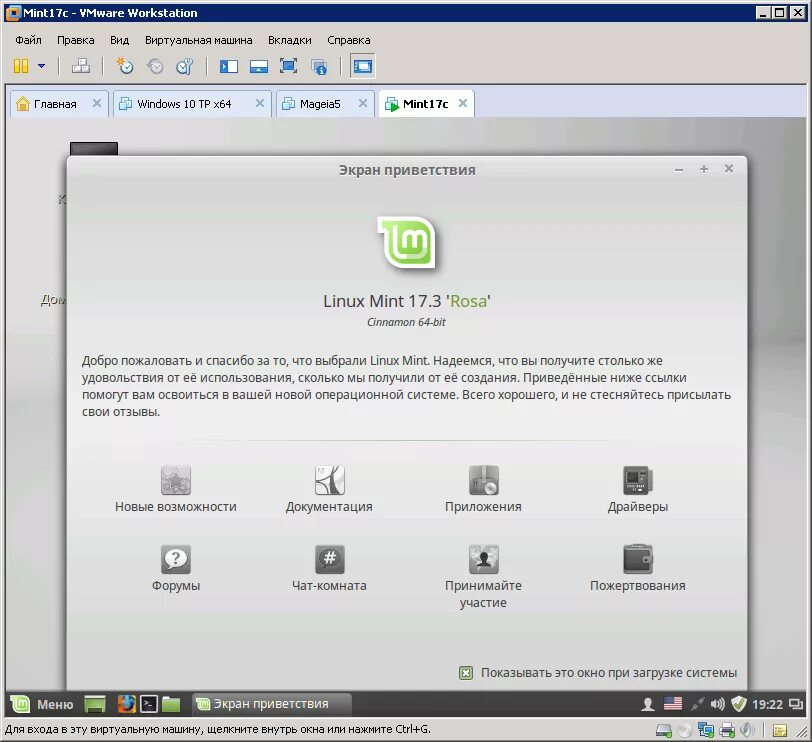Select Экран приветствия in the taskbar
Viewport: 812px width, 742px height.
(271, 704)
